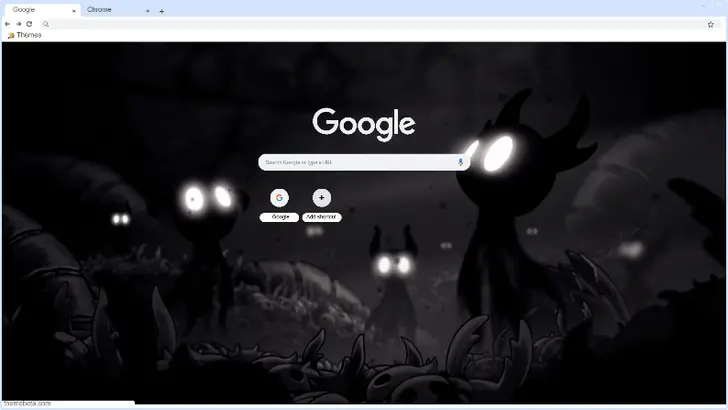Open a new tab with the plus button
This screenshot has height=410, width=728.
[162, 12]
